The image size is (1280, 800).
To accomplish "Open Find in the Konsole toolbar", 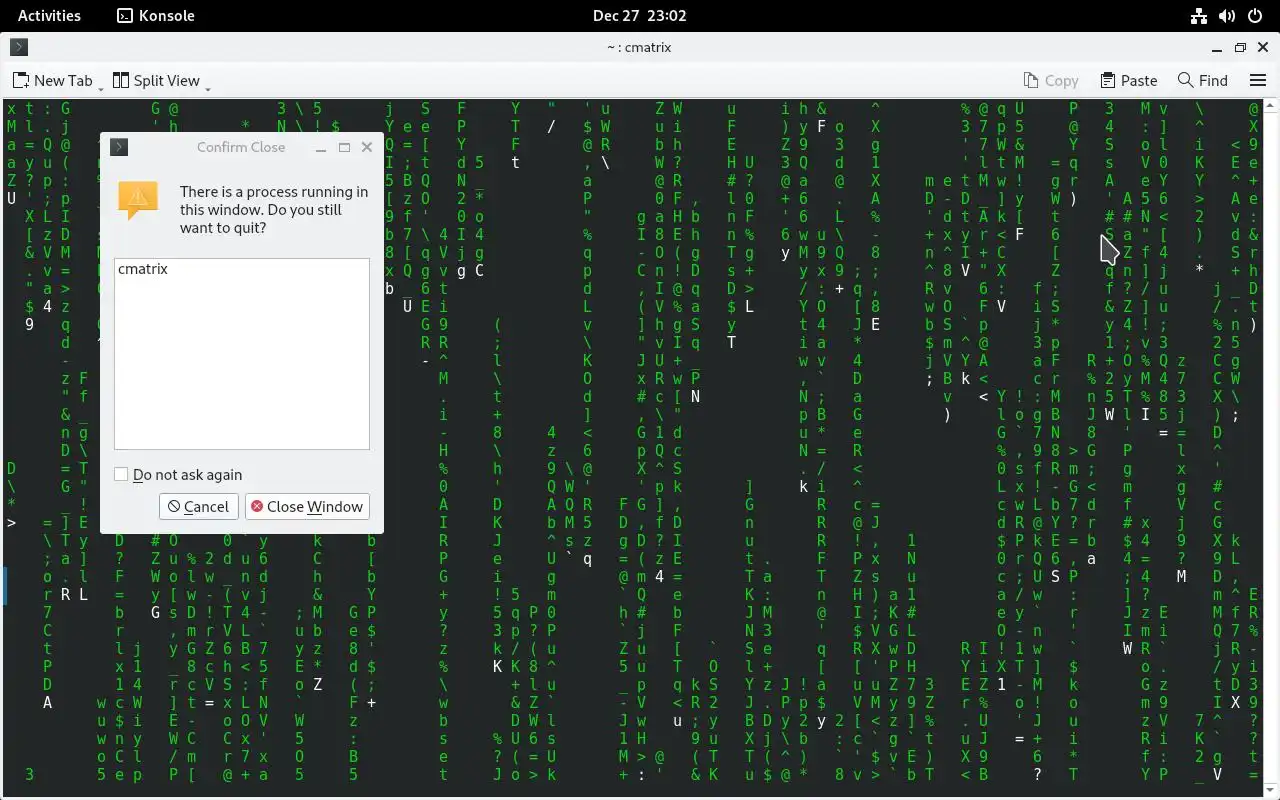I will (x=1203, y=80).
